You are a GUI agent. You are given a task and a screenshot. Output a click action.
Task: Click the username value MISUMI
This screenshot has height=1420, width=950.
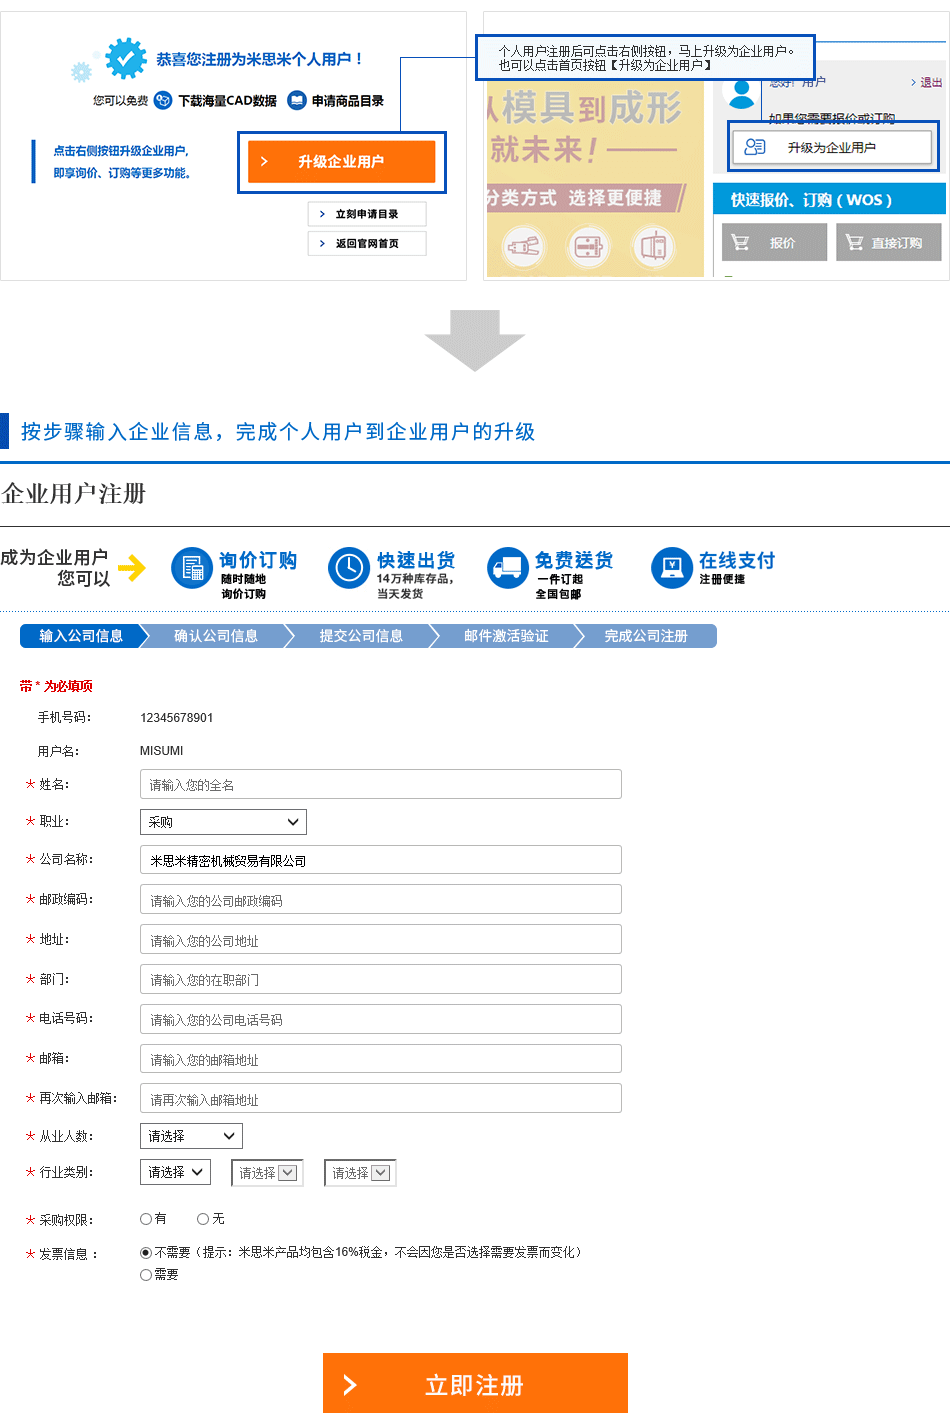tap(162, 751)
